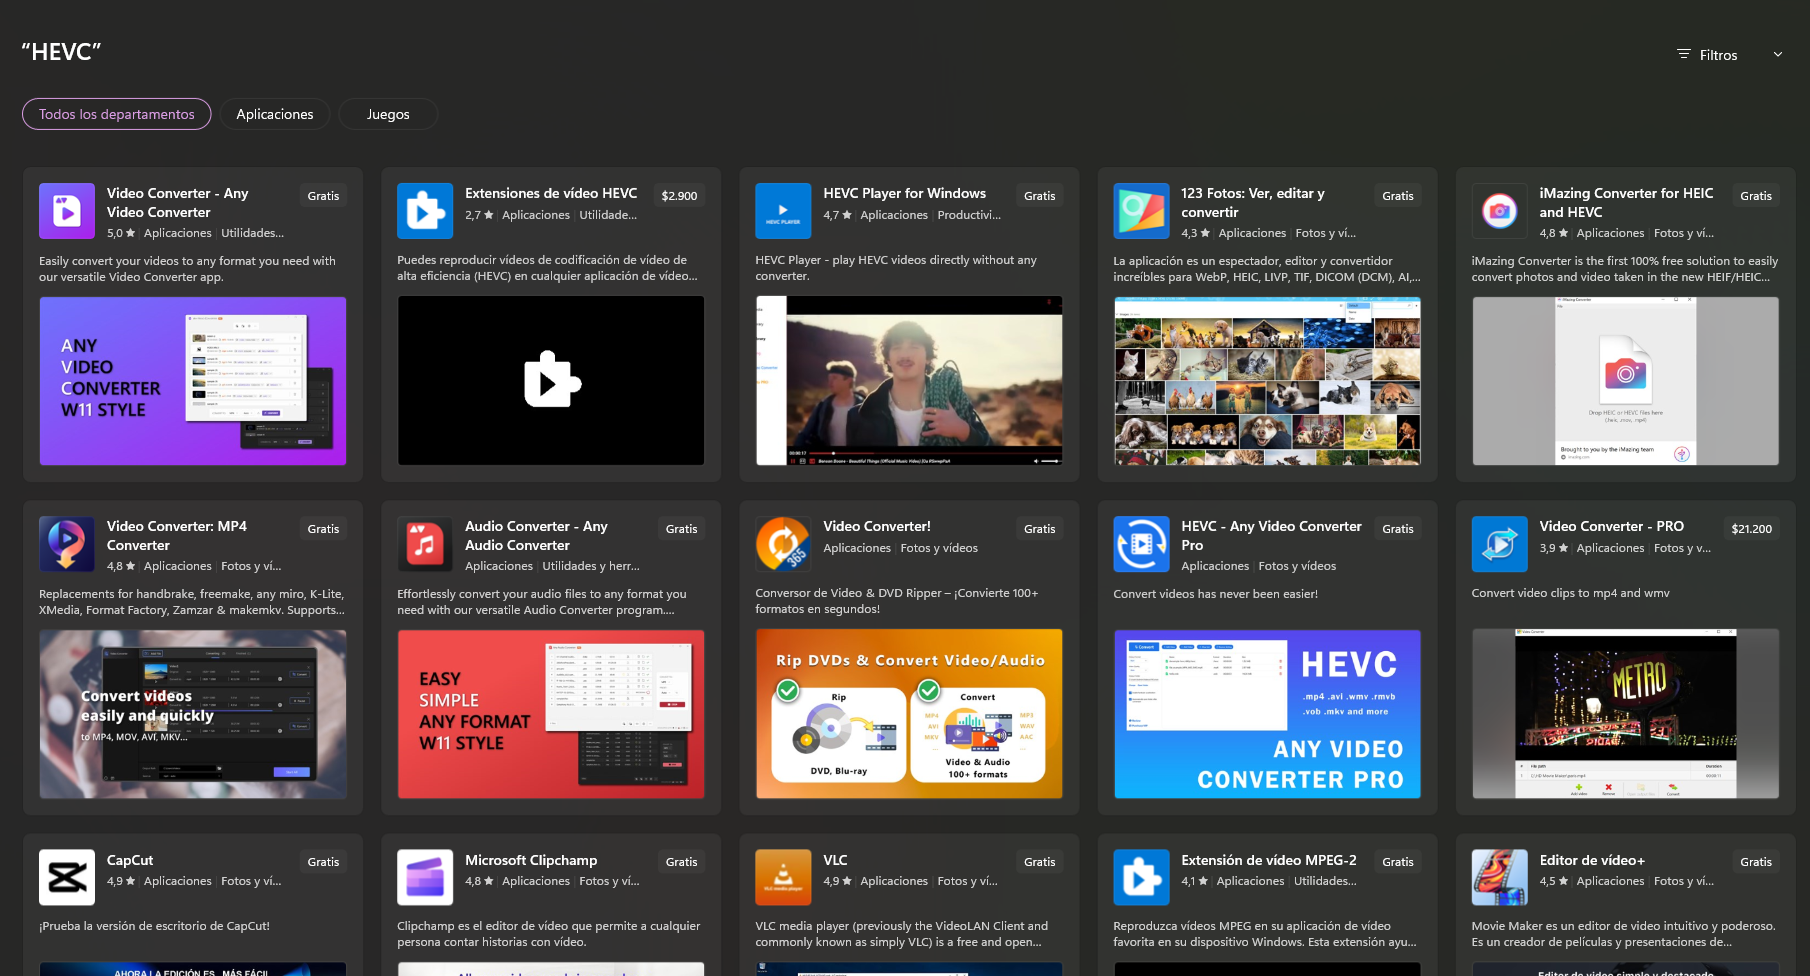The height and width of the screenshot is (976, 1810).
Task: Click Gratis button for HEVC Player for Windows
Action: (1039, 196)
